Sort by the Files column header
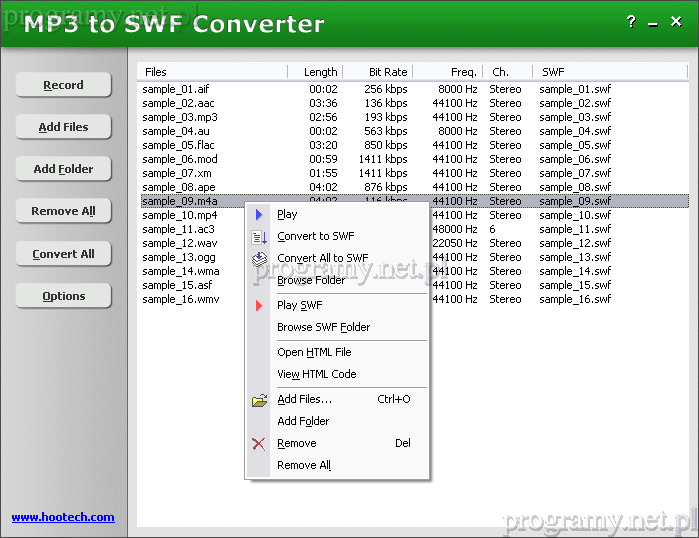Screen dimensions: 699x538 [212, 72]
